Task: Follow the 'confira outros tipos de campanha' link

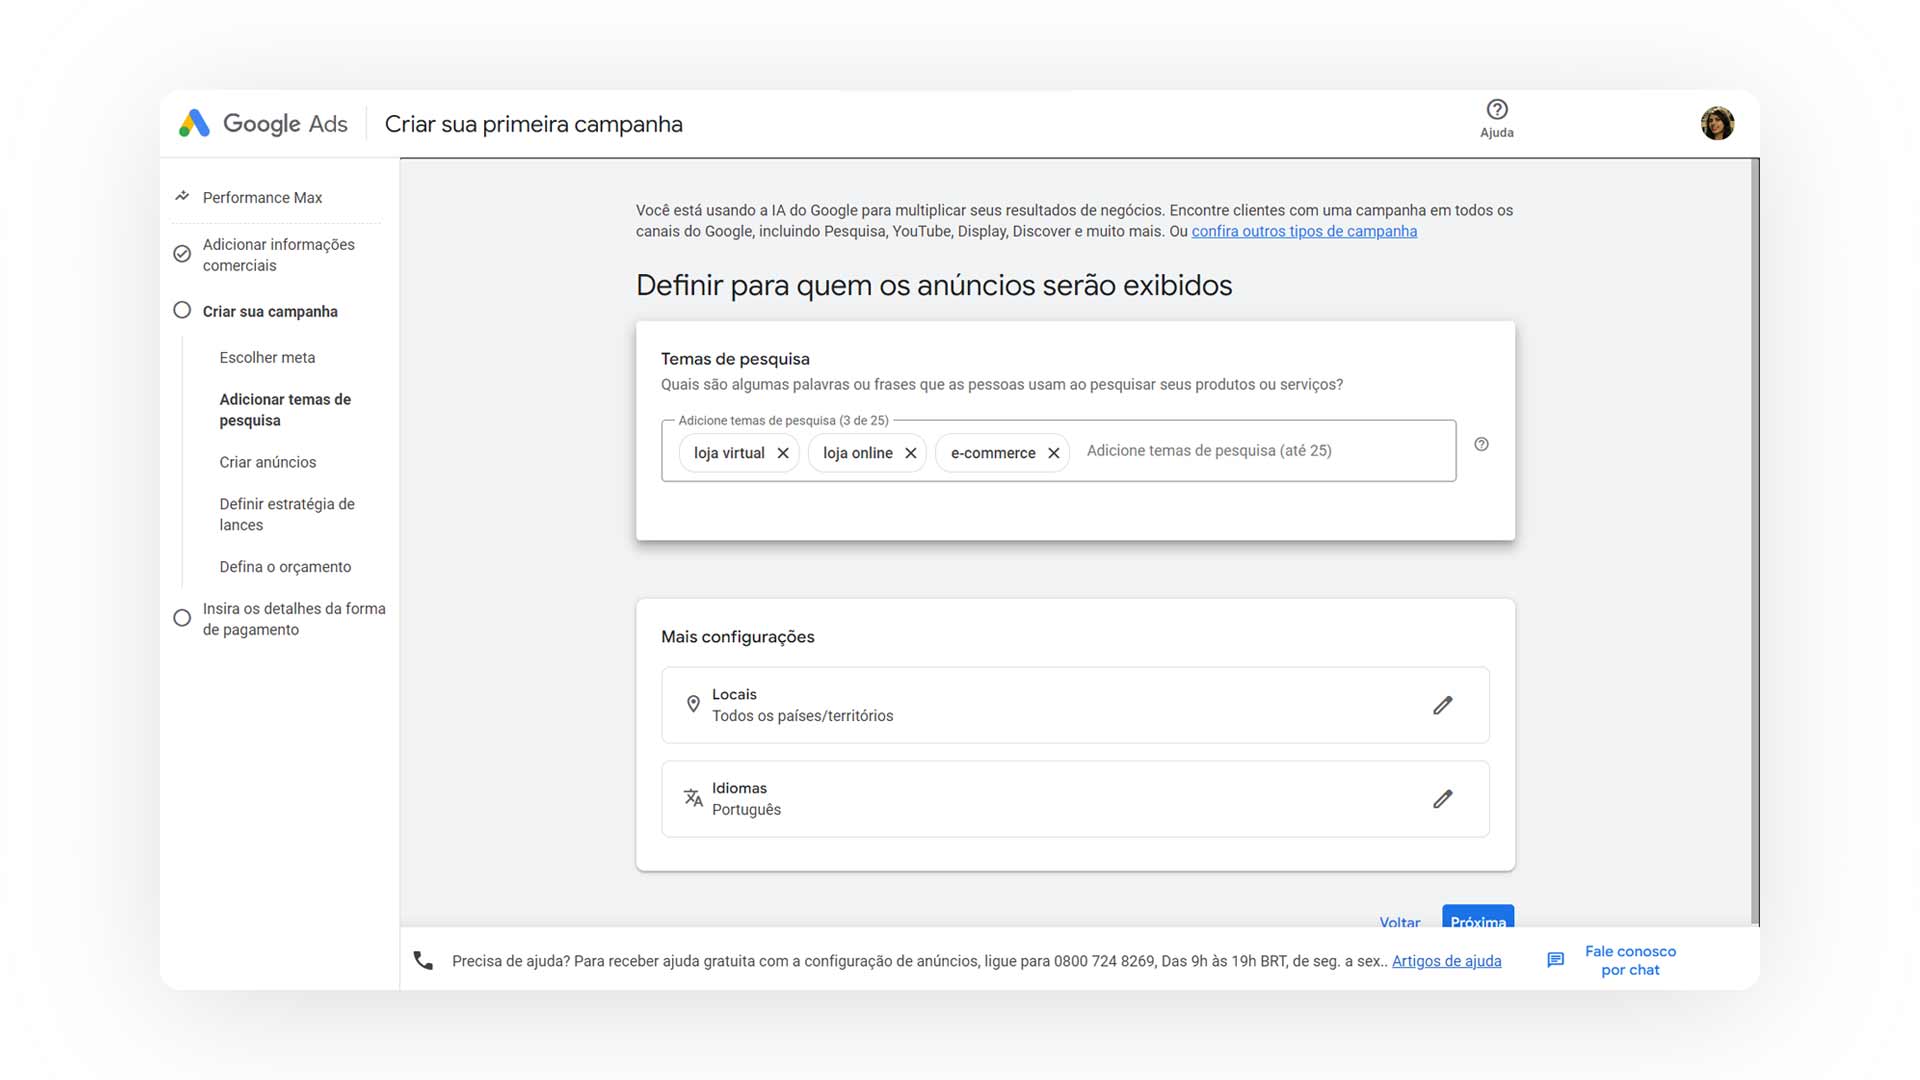Action: (x=1304, y=231)
